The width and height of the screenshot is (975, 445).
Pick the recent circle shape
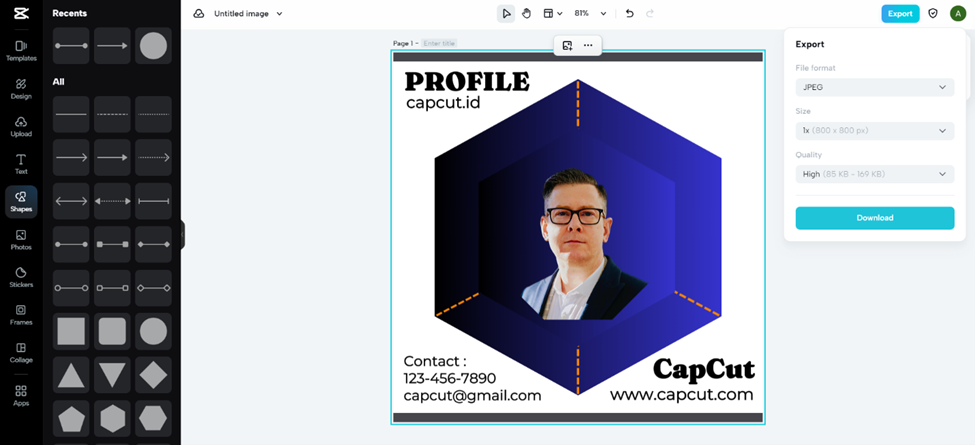point(153,46)
